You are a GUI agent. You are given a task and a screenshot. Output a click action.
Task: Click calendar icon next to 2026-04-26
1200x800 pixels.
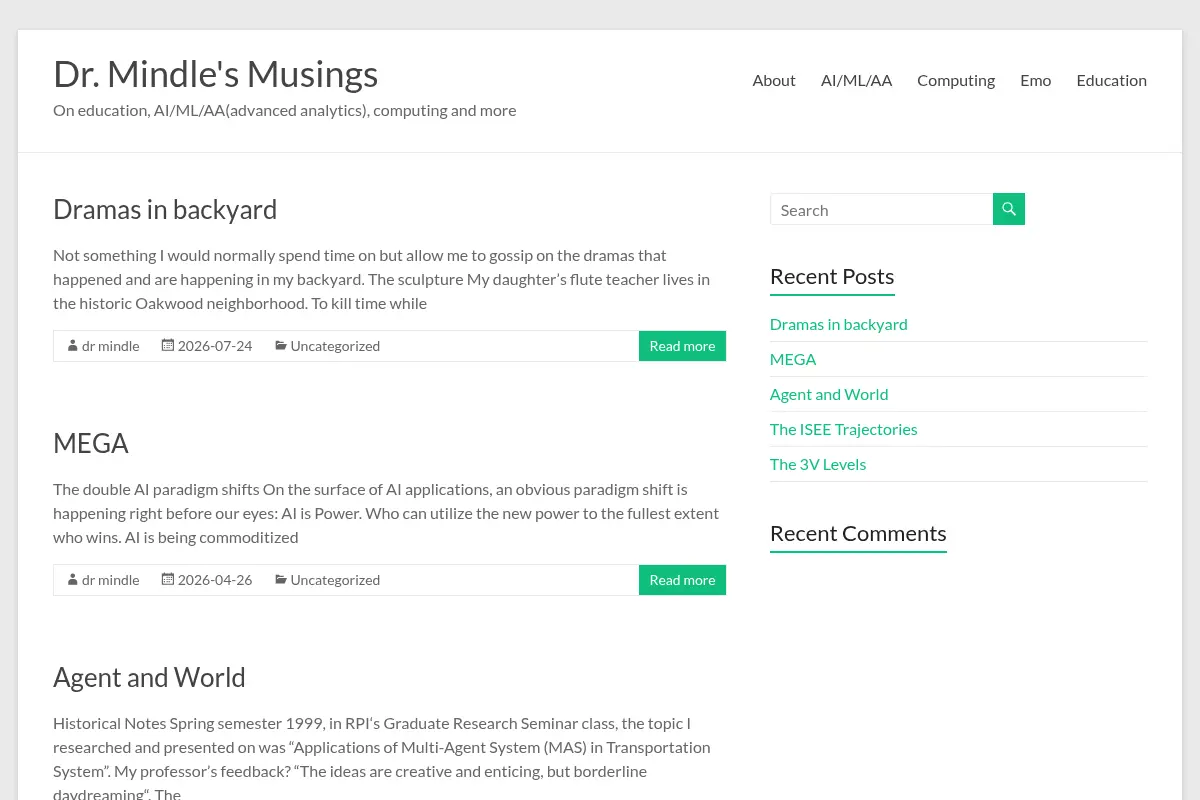168,579
